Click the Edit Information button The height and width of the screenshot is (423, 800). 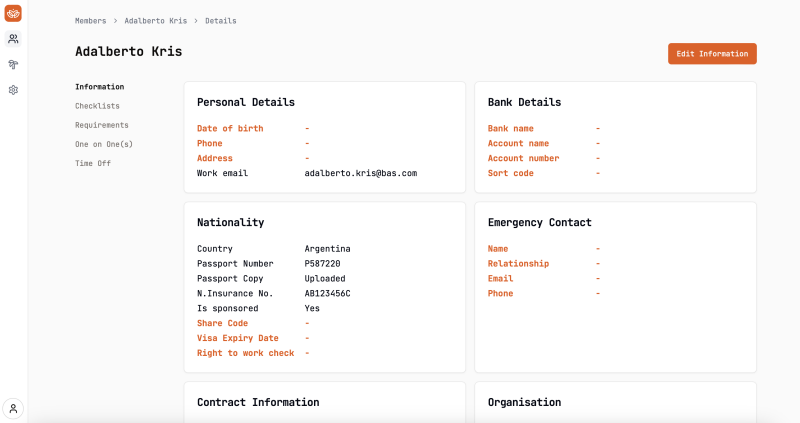pyautogui.click(x=712, y=54)
